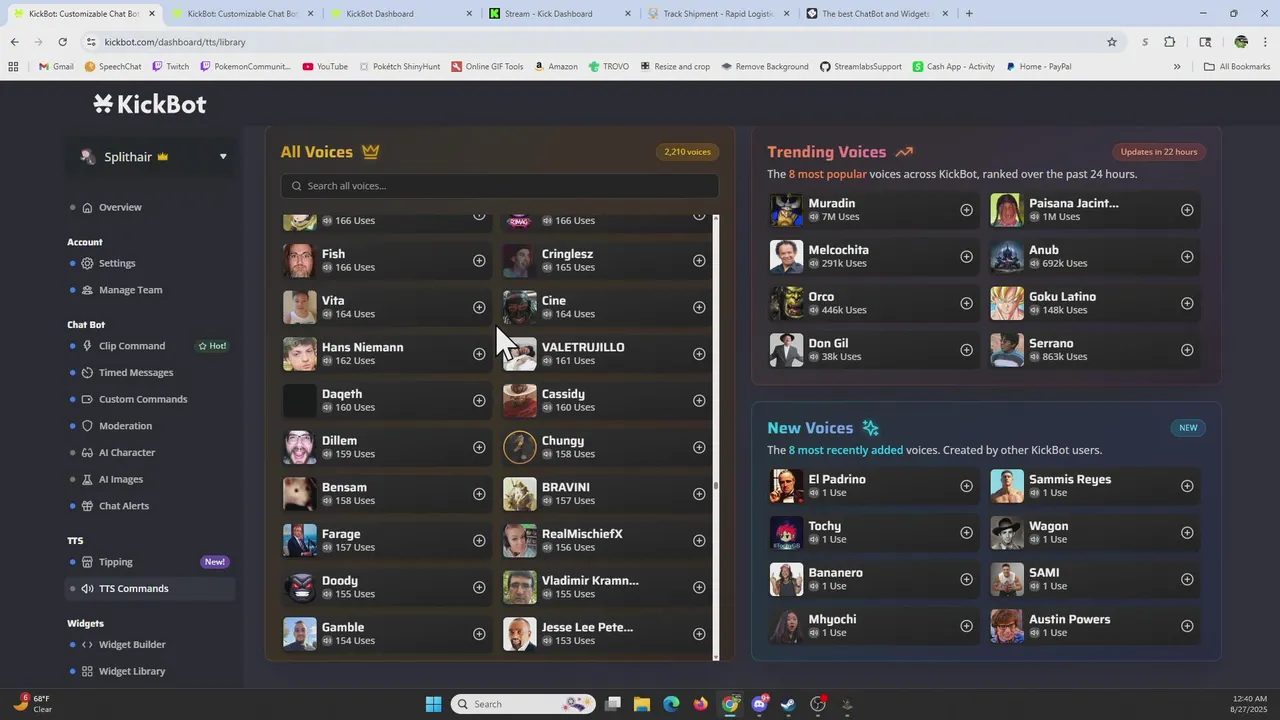Add the Paisana Jacint... trending voice

(1187, 210)
